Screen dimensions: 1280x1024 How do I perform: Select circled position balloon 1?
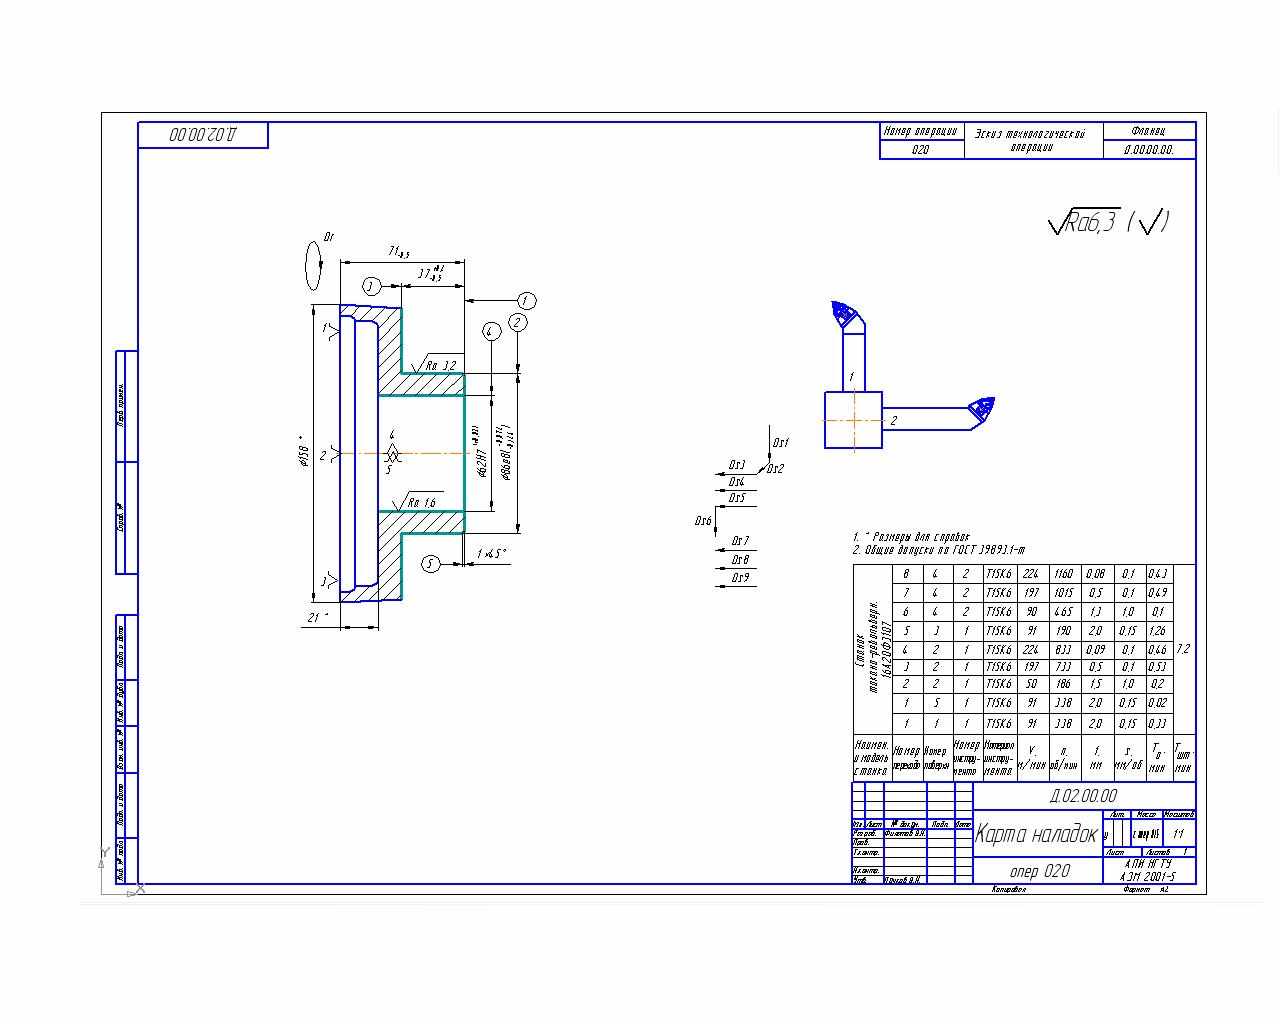[527, 301]
